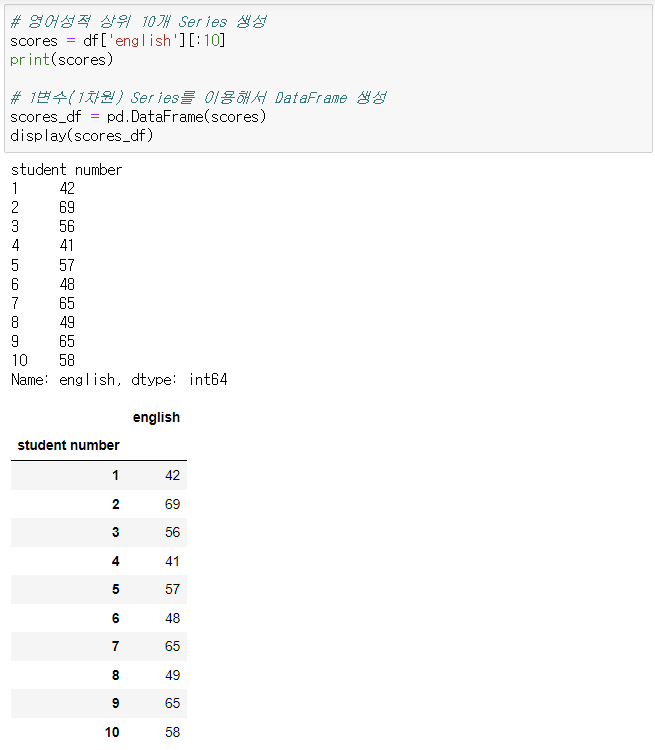The width and height of the screenshot is (655, 750).
Task: Click the table cell value 58 in row 10
Action: [172, 732]
